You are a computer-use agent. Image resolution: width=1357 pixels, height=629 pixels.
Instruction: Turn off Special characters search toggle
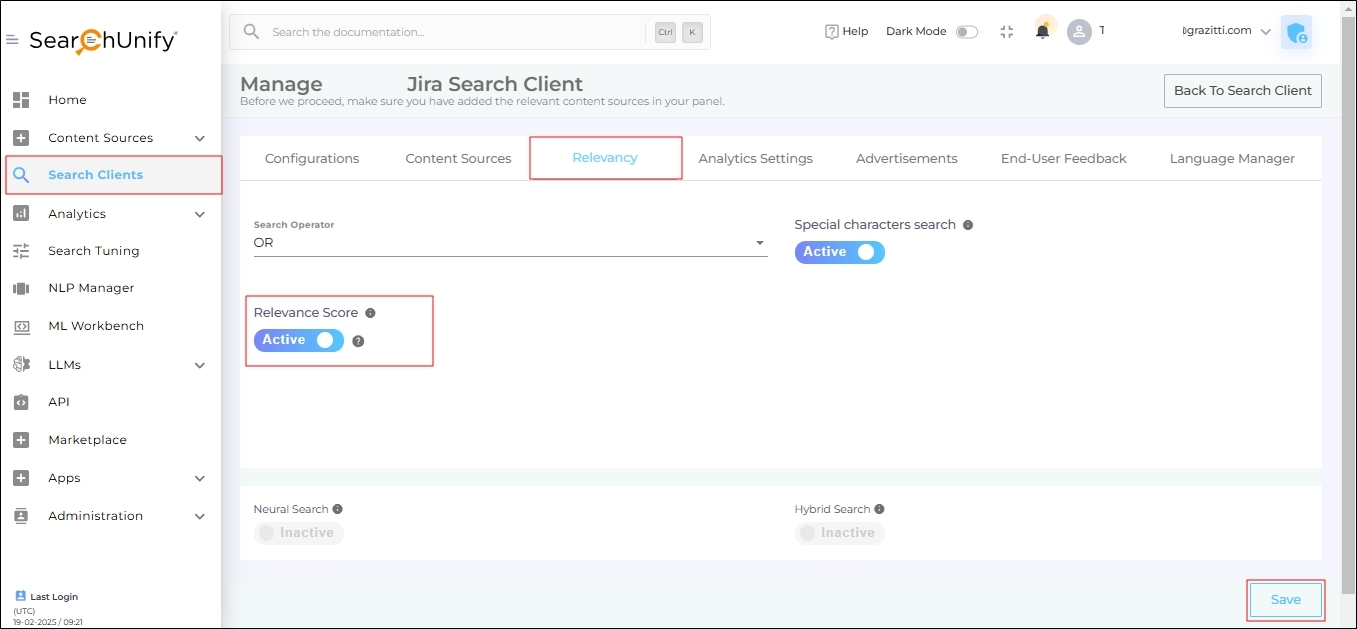(839, 252)
